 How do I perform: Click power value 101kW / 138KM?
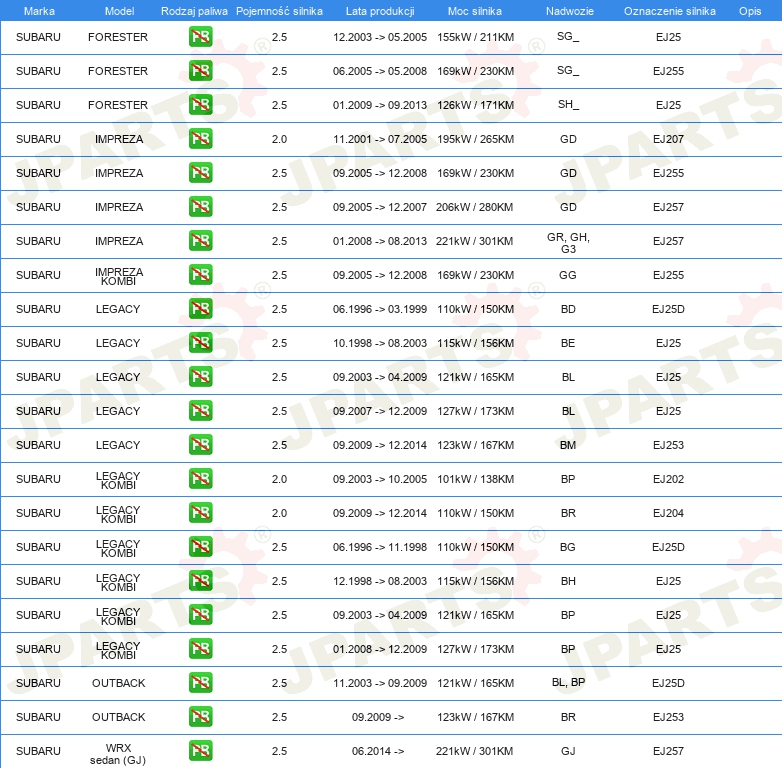[x=475, y=479]
